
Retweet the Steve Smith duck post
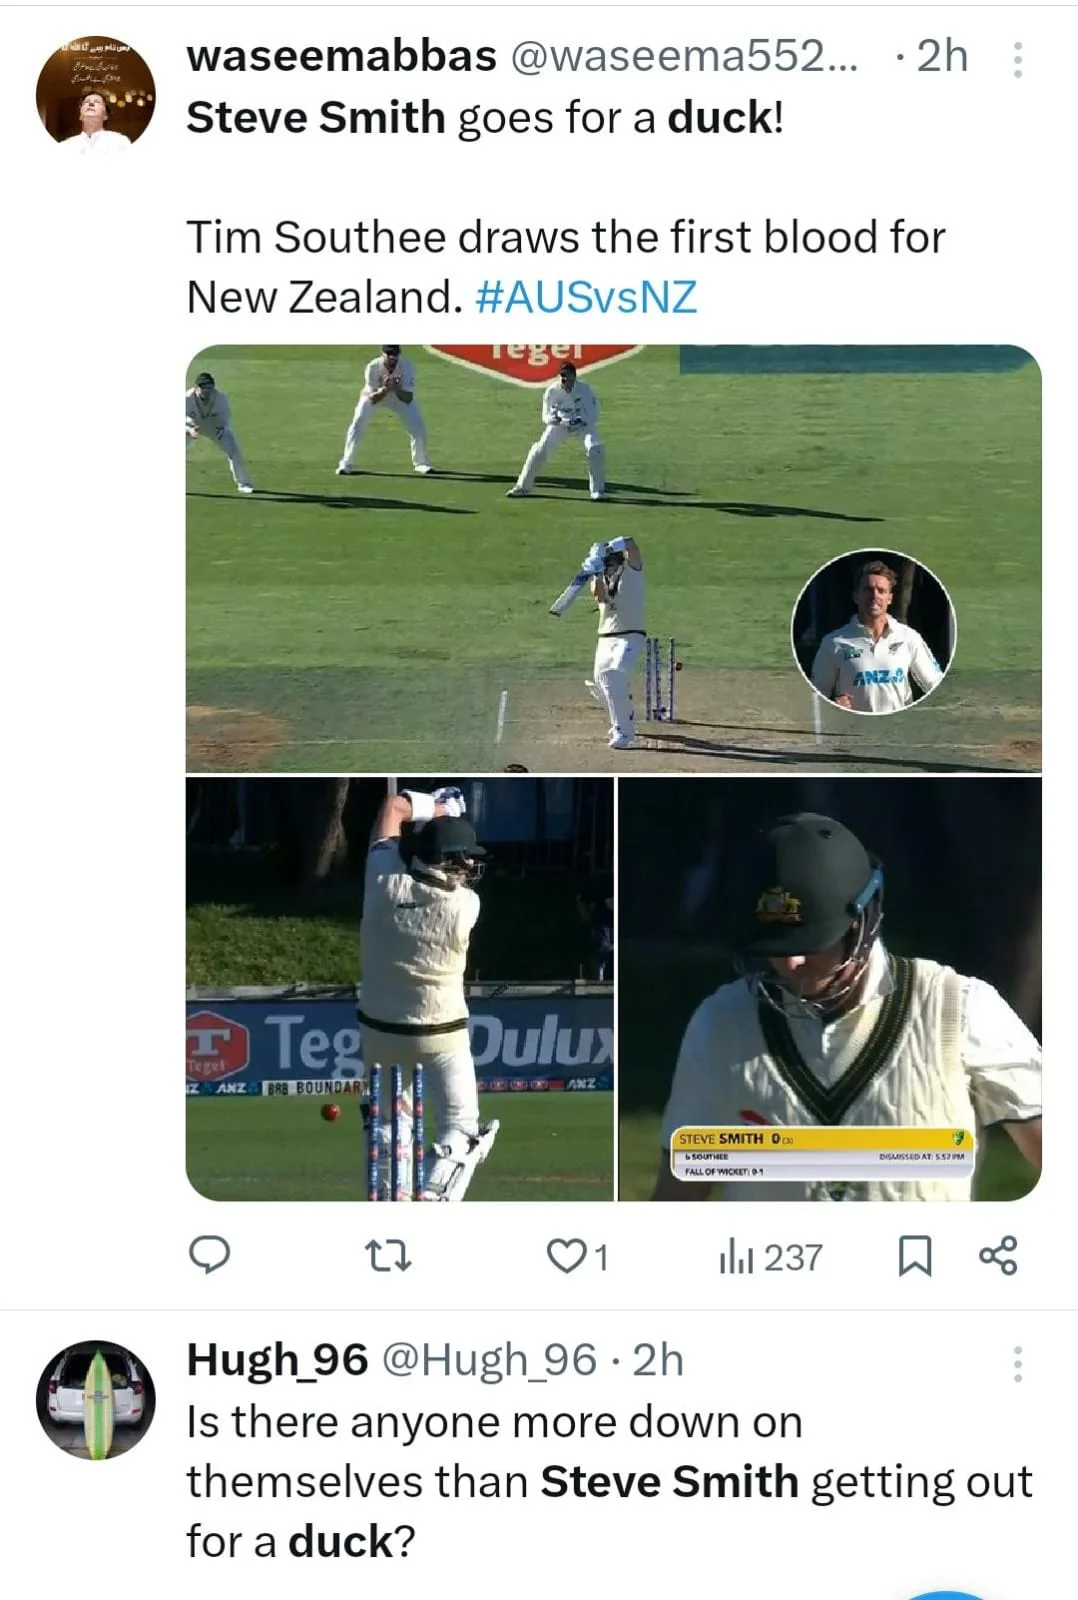click(387, 1255)
